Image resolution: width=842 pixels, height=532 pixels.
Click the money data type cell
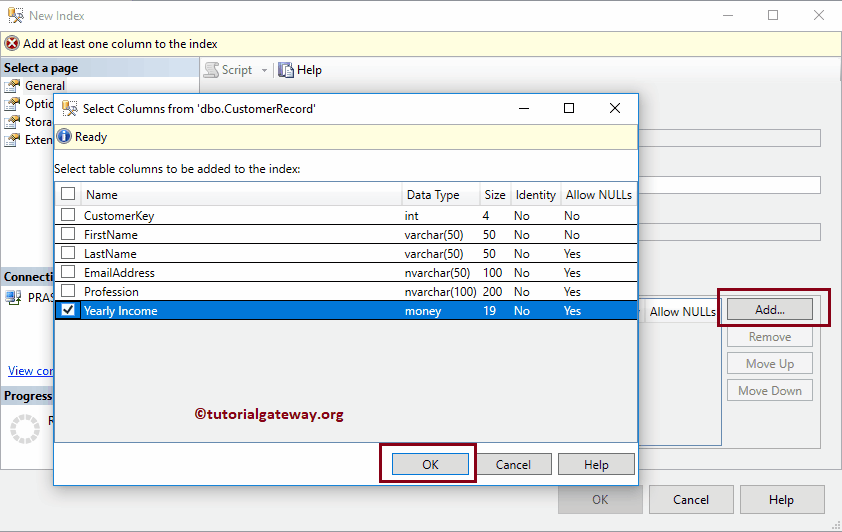tap(423, 311)
